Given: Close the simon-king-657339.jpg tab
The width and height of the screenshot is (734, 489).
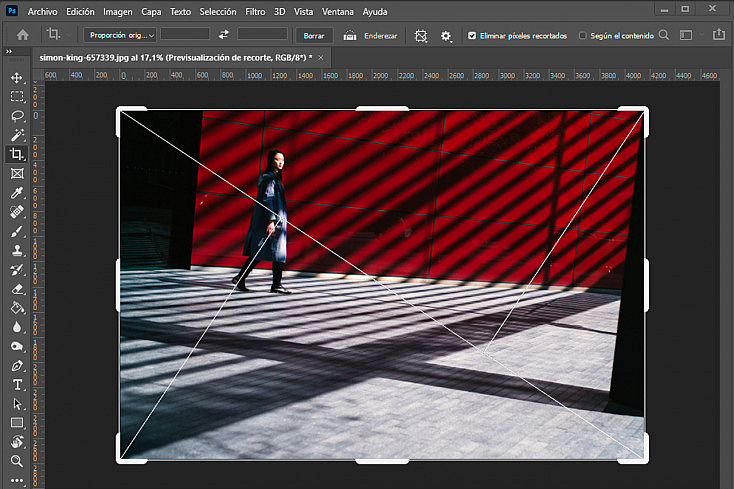Looking at the screenshot, I should [x=321, y=58].
